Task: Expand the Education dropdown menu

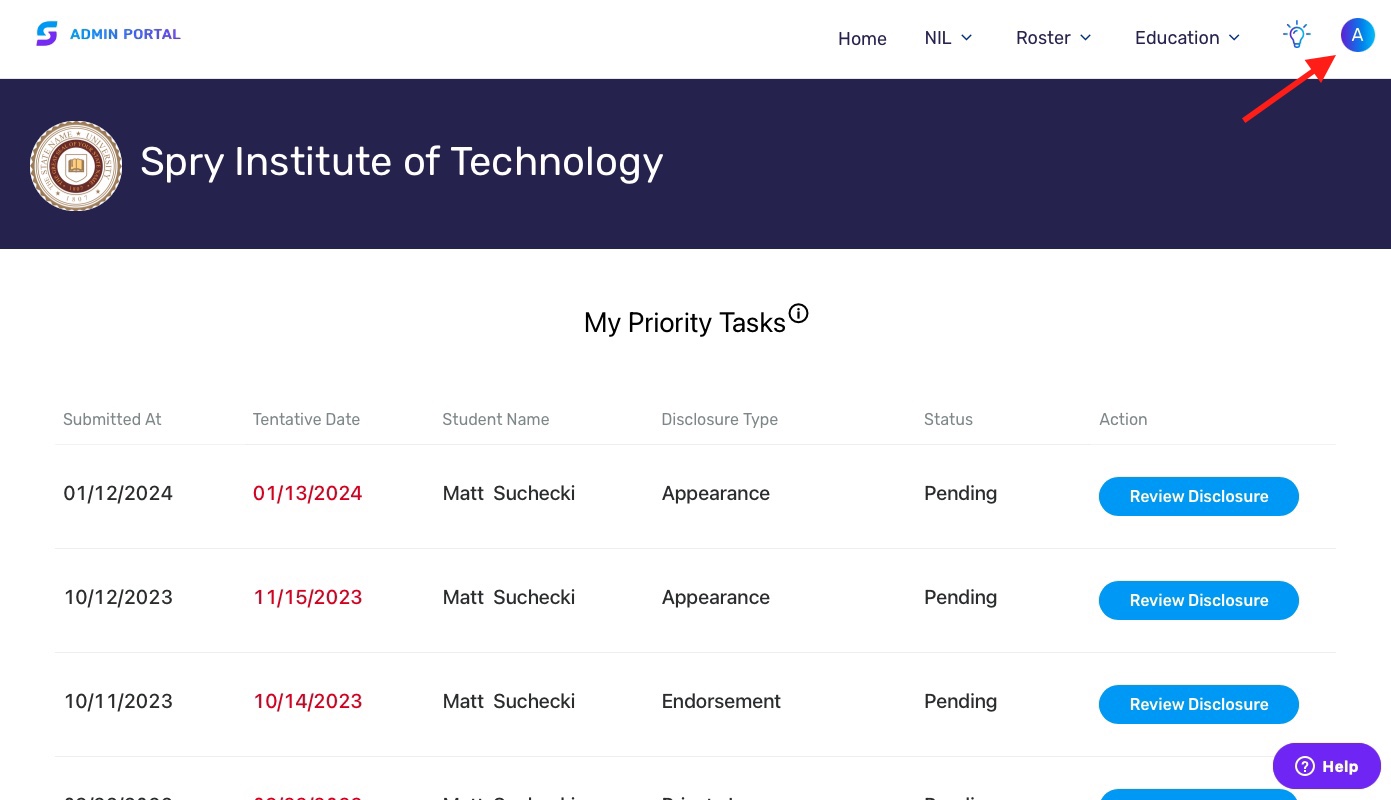Action: [1187, 38]
